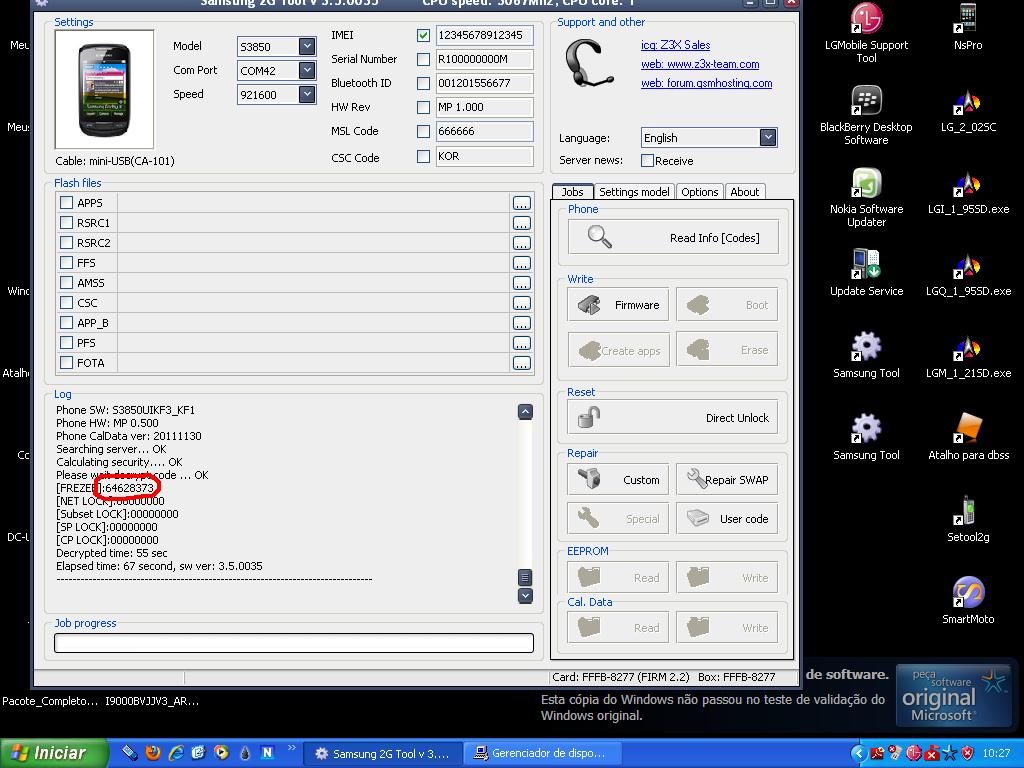Click Direct Unlock button
Image resolution: width=1024 pixels, height=768 pixels.
[673, 417]
